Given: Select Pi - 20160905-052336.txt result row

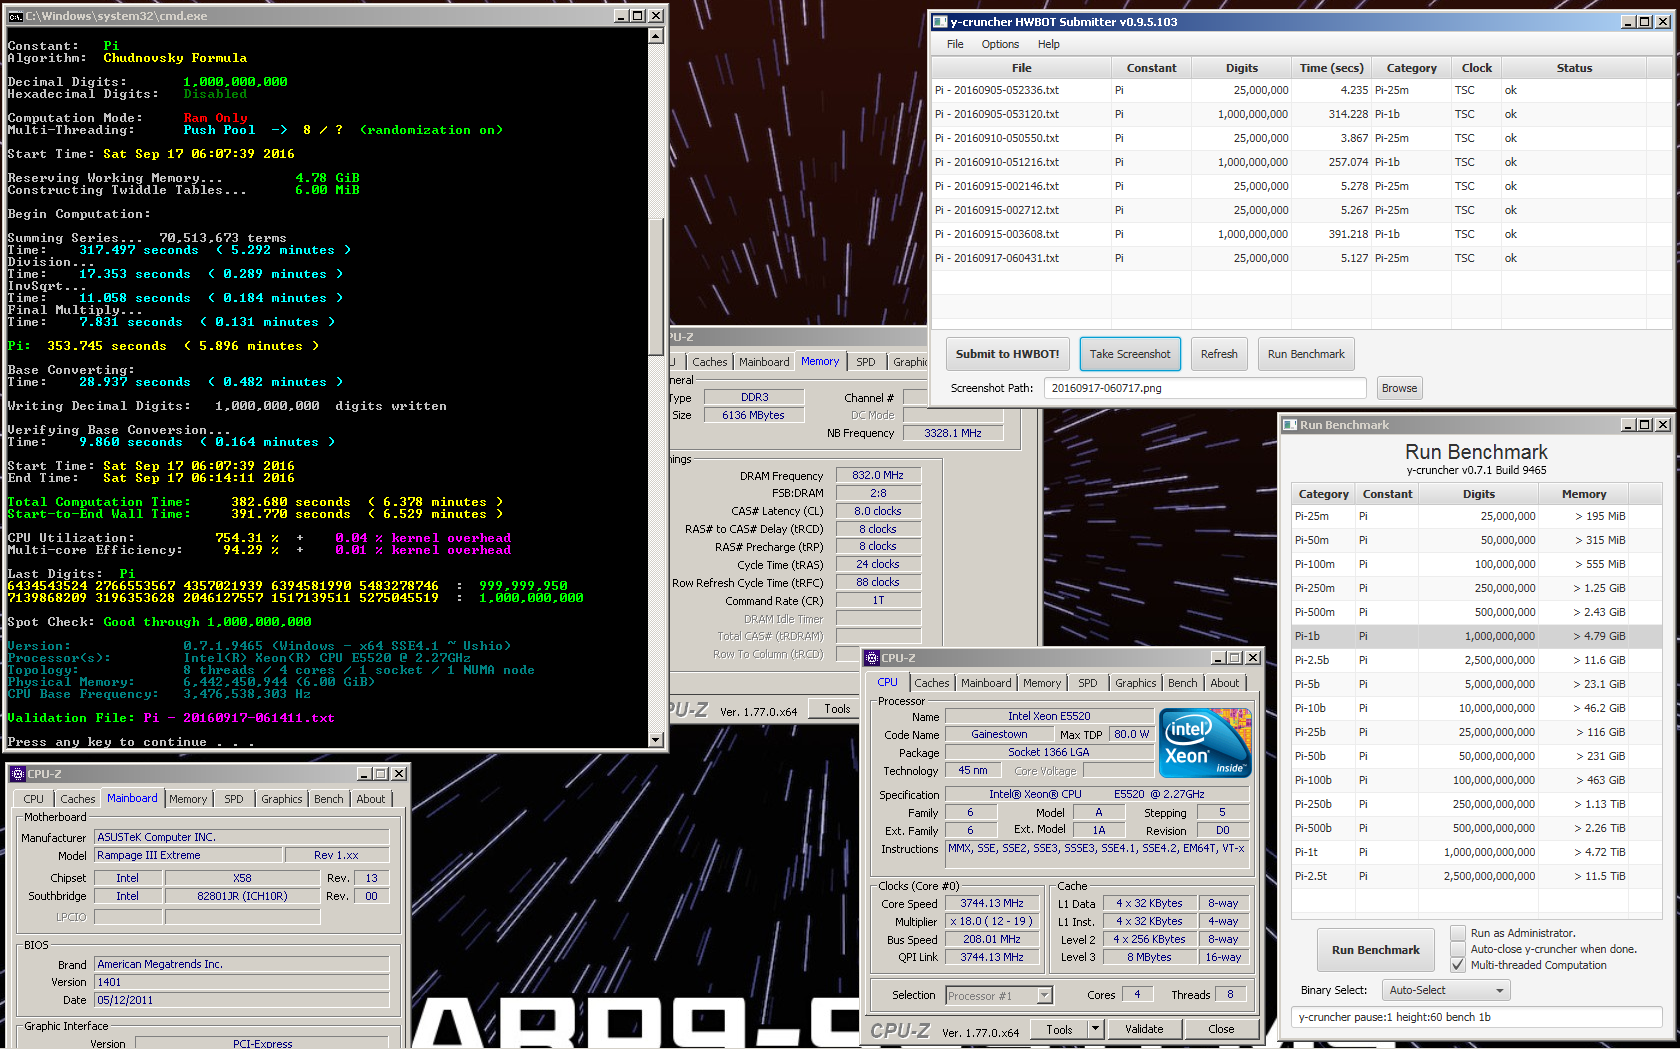Looking at the screenshot, I should (x=1301, y=90).
